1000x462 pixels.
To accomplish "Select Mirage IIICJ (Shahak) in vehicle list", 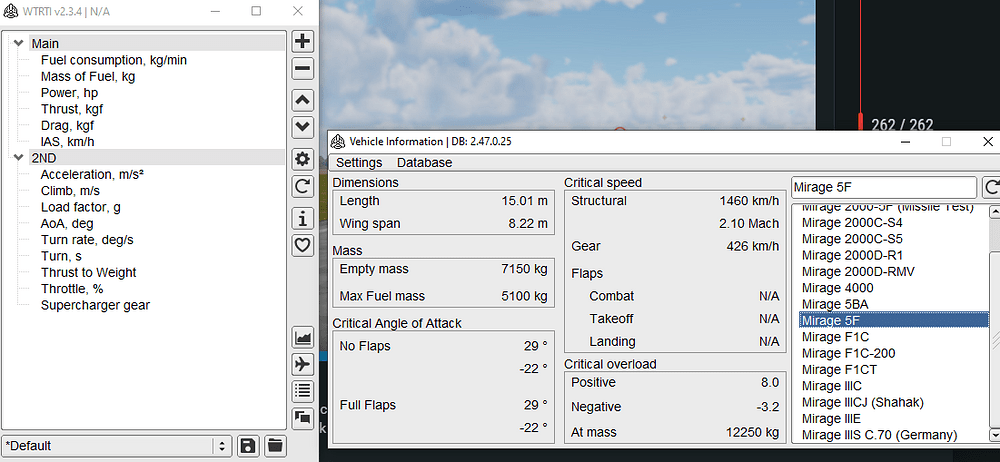I will [x=862, y=402].
